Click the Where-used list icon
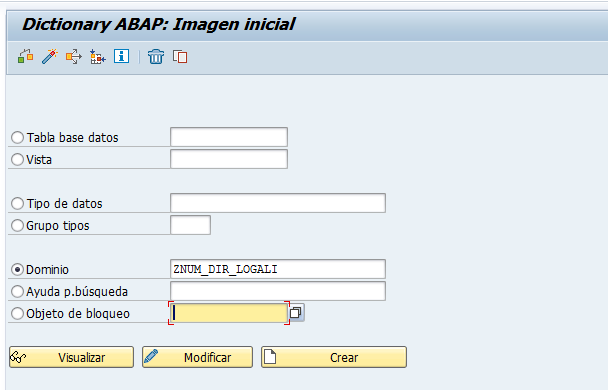This screenshot has width=608, height=390. [x=74, y=56]
